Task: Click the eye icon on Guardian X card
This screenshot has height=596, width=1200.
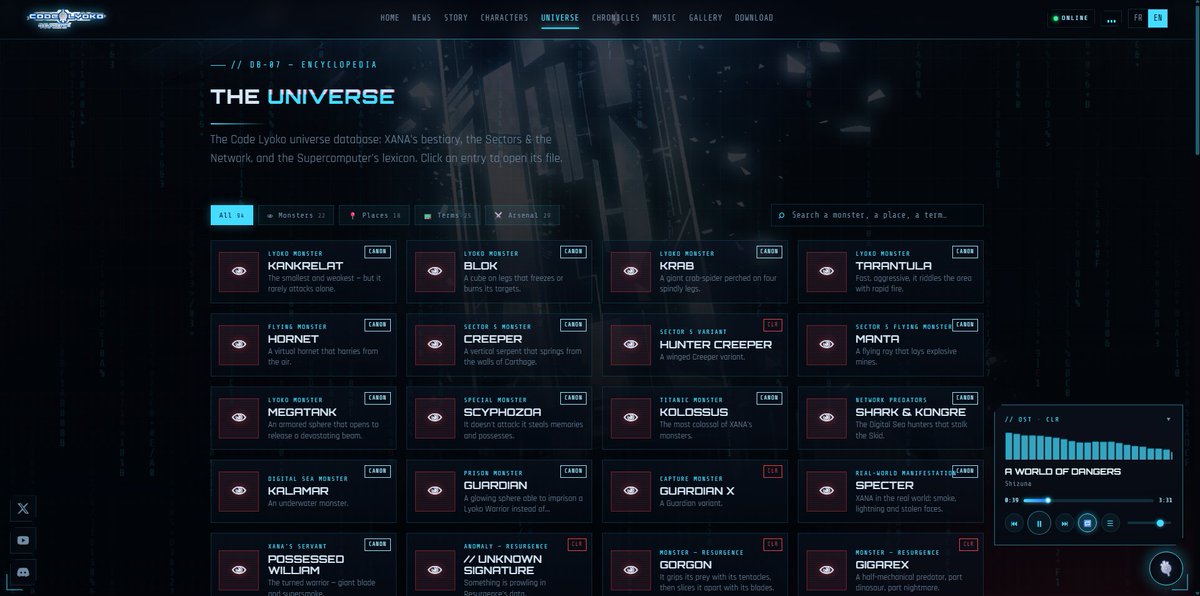Action: [631, 490]
